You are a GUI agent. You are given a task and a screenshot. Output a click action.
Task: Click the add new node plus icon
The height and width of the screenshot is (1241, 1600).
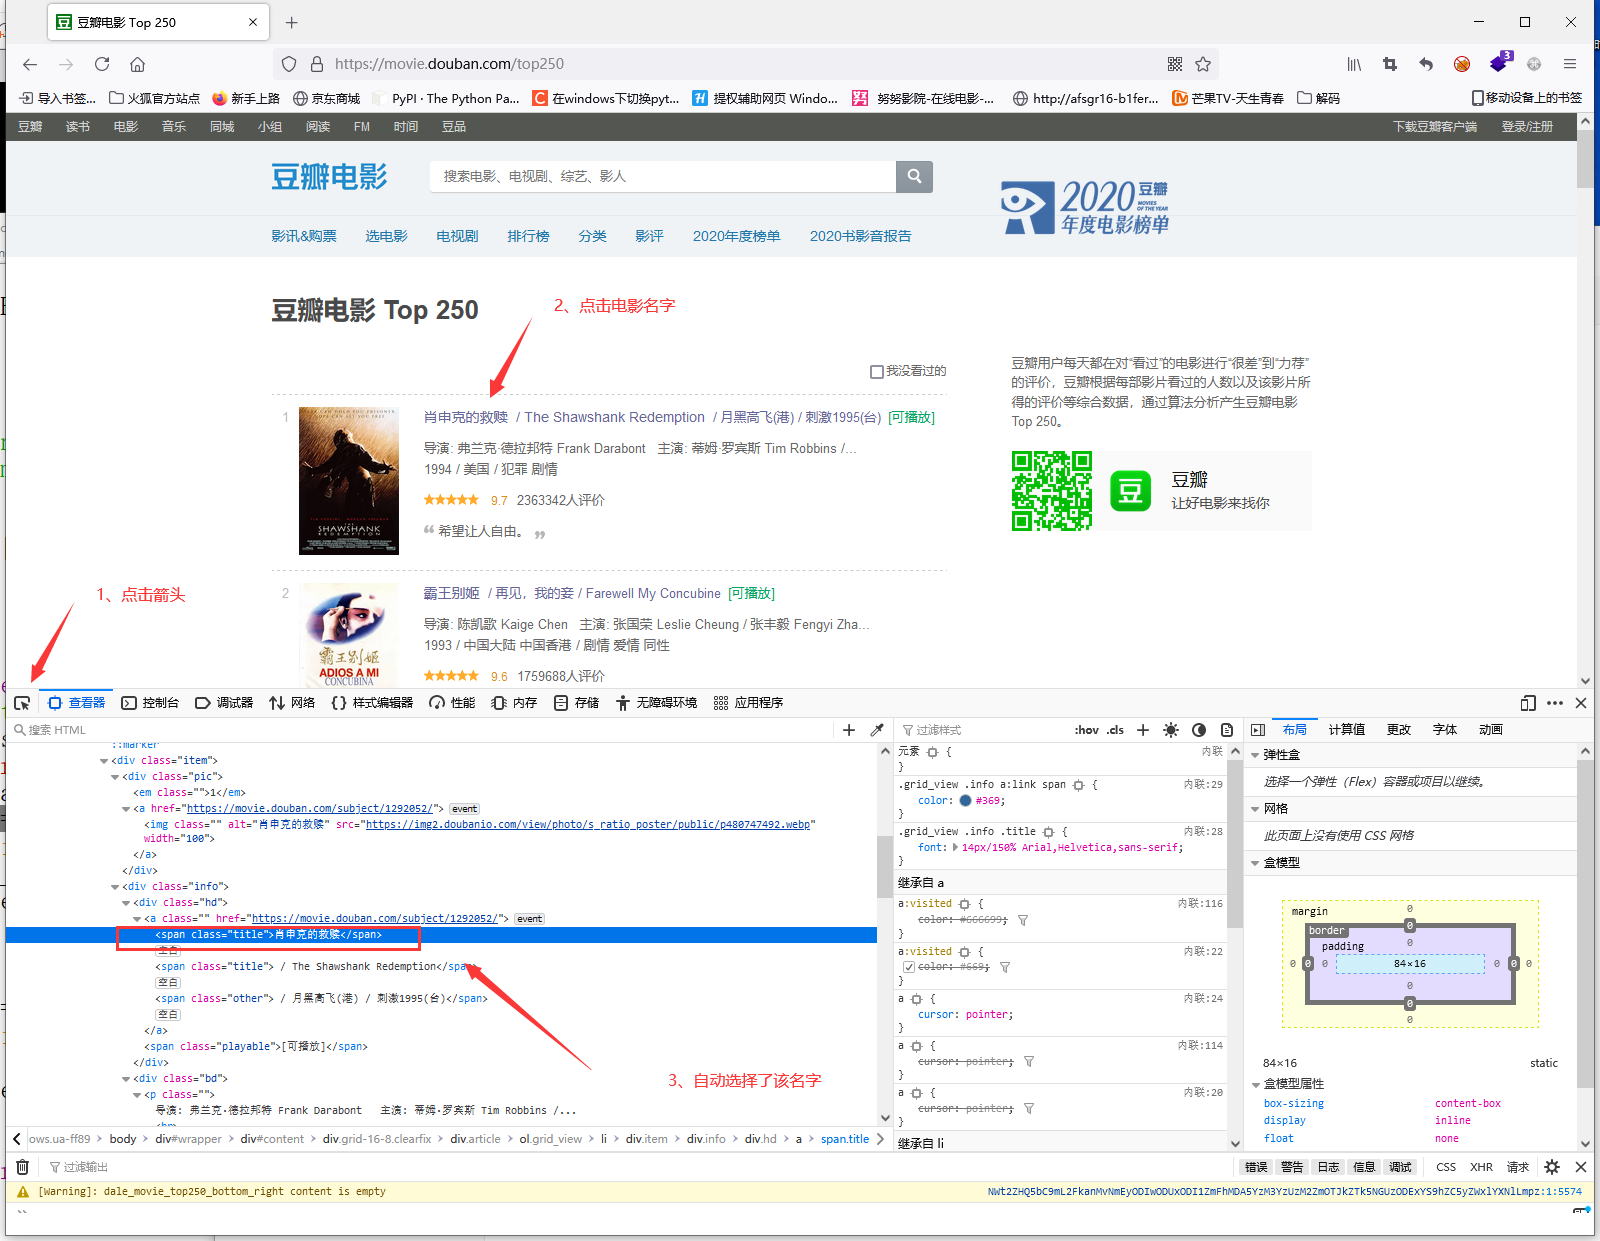[x=849, y=730]
